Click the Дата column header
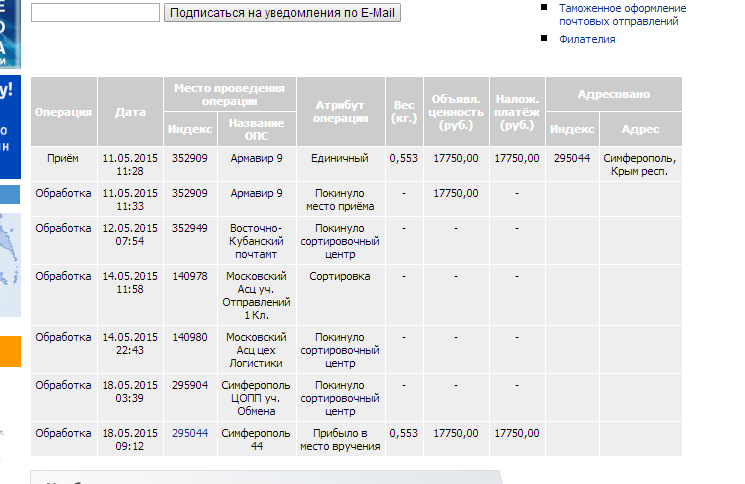The height and width of the screenshot is (484, 745). pos(130,112)
